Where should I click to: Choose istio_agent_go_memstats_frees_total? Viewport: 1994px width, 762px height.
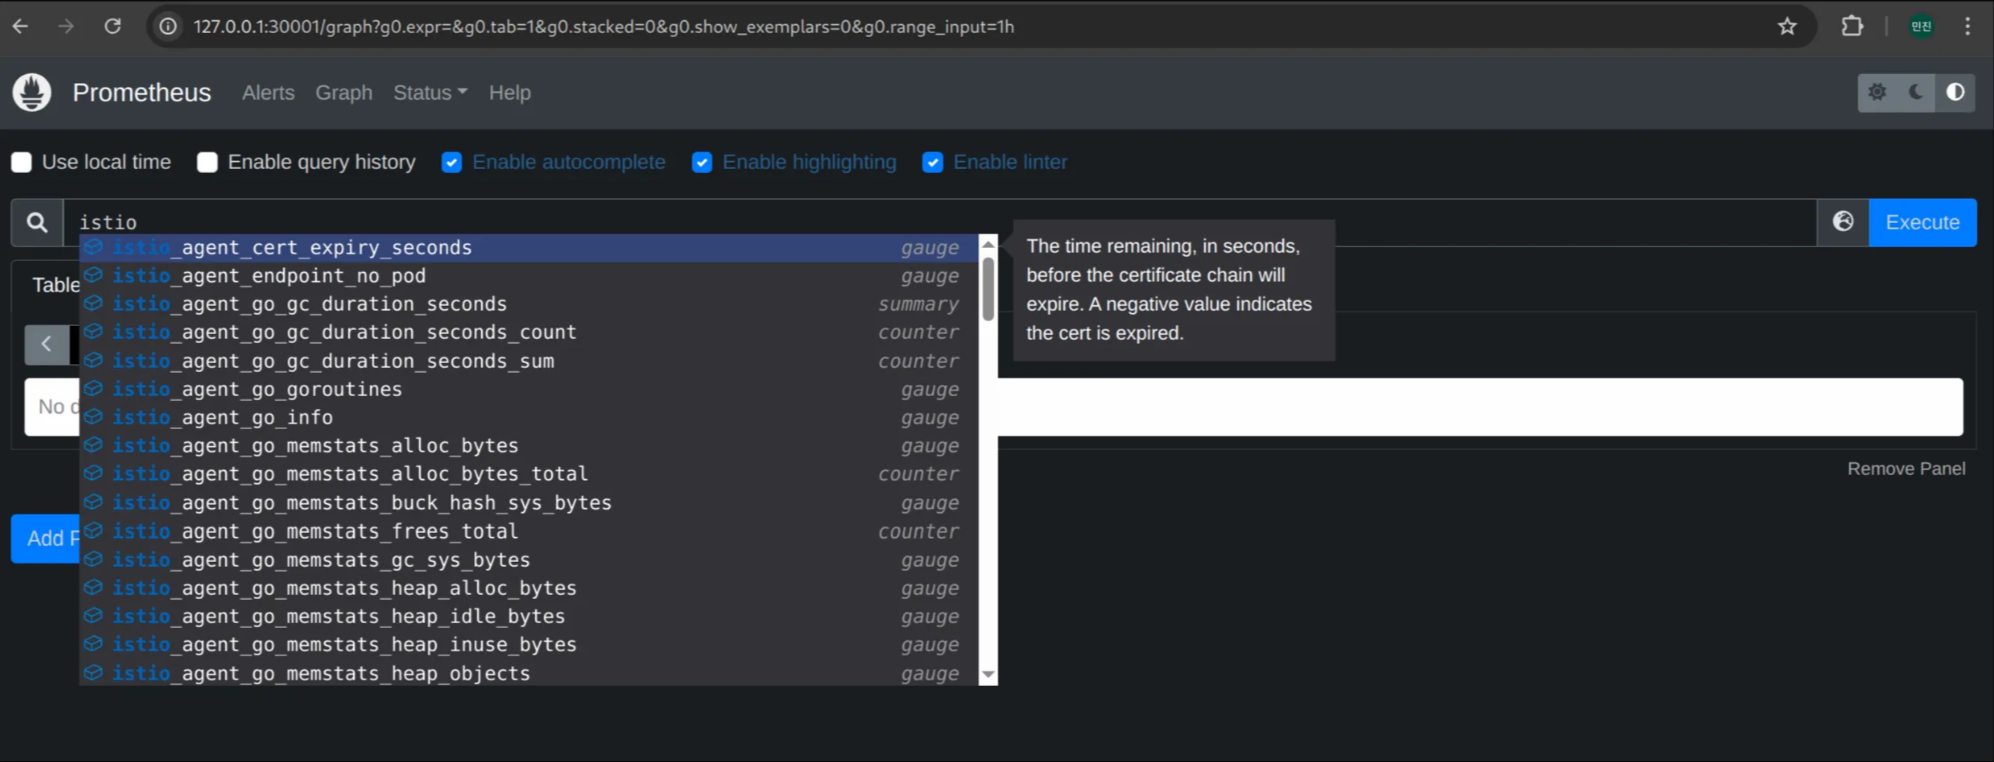click(529, 531)
